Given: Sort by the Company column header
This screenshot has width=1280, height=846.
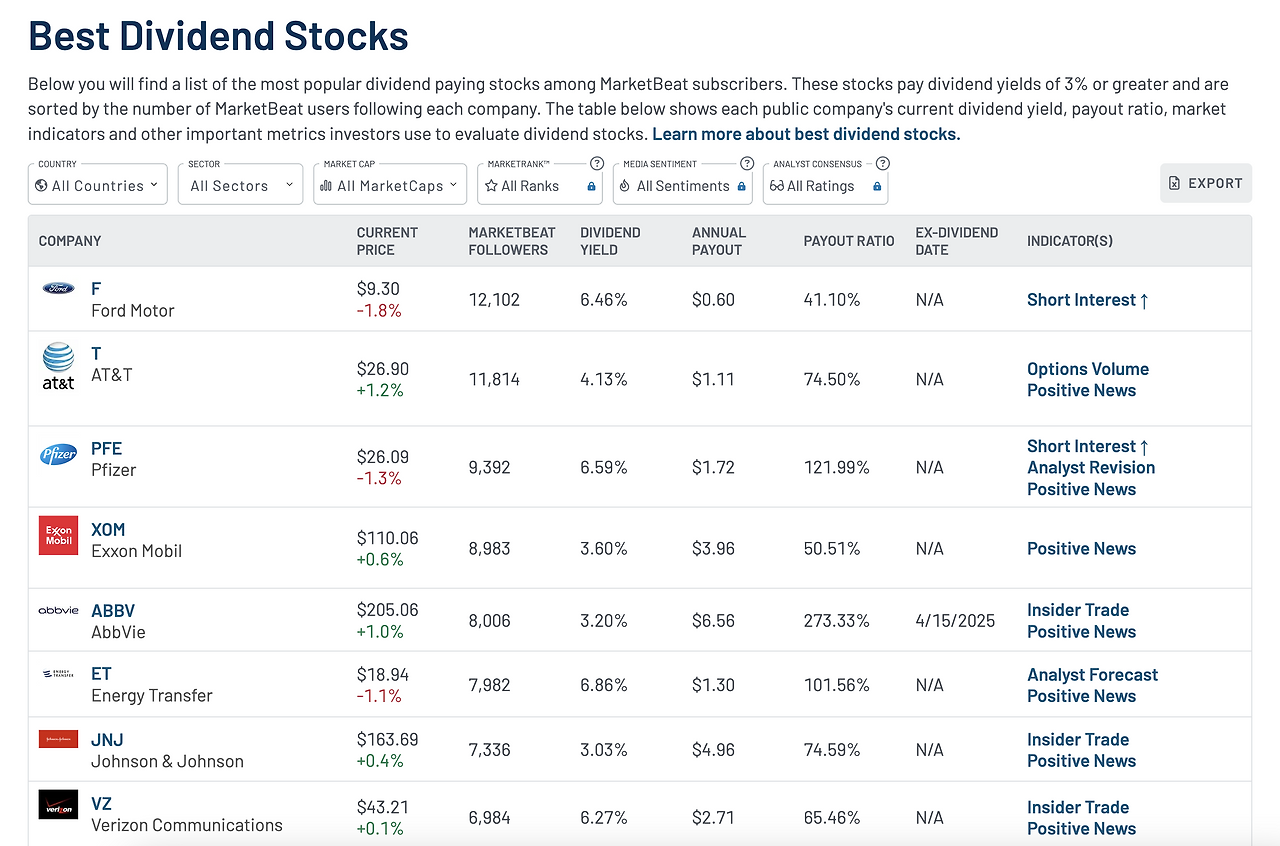Looking at the screenshot, I should (70, 241).
